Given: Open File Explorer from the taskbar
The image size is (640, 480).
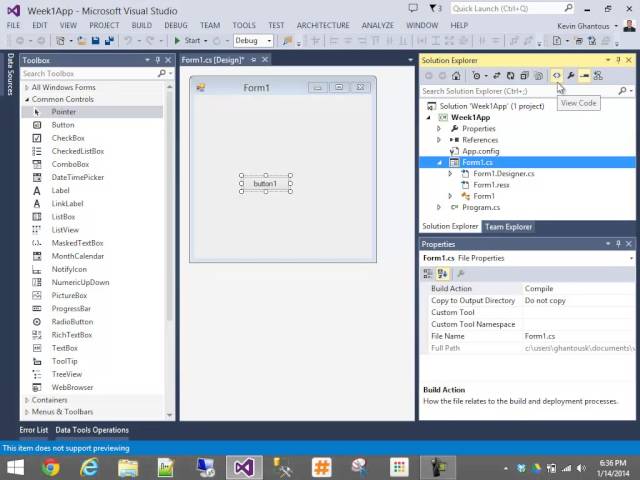Looking at the screenshot, I should pyautogui.click(x=128, y=467).
